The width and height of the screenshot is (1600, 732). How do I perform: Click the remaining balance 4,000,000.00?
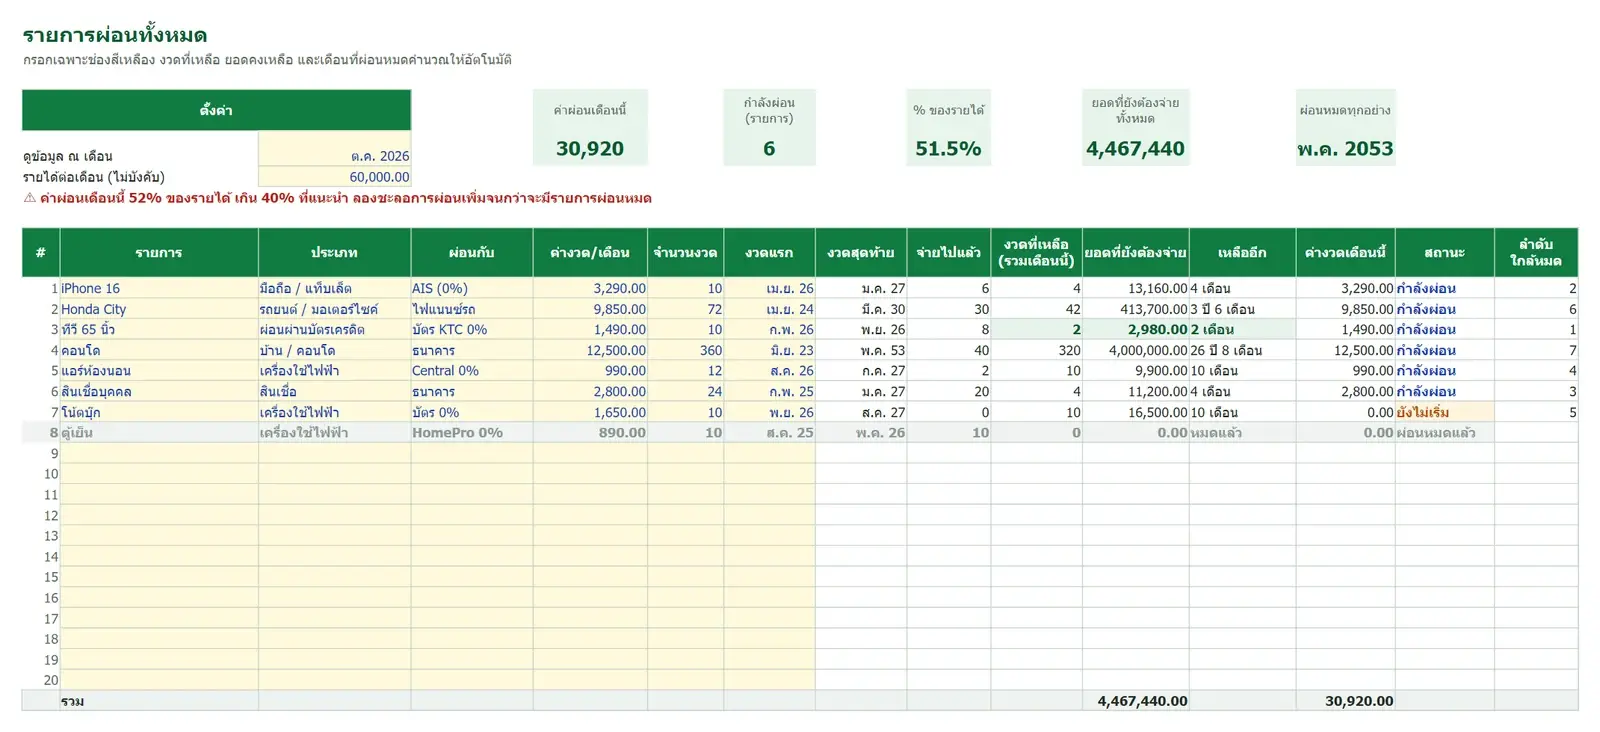(1136, 350)
